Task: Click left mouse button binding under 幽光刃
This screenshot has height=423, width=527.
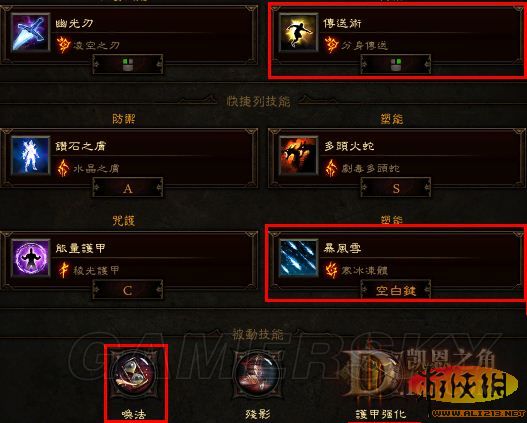Action: [128, 65]
